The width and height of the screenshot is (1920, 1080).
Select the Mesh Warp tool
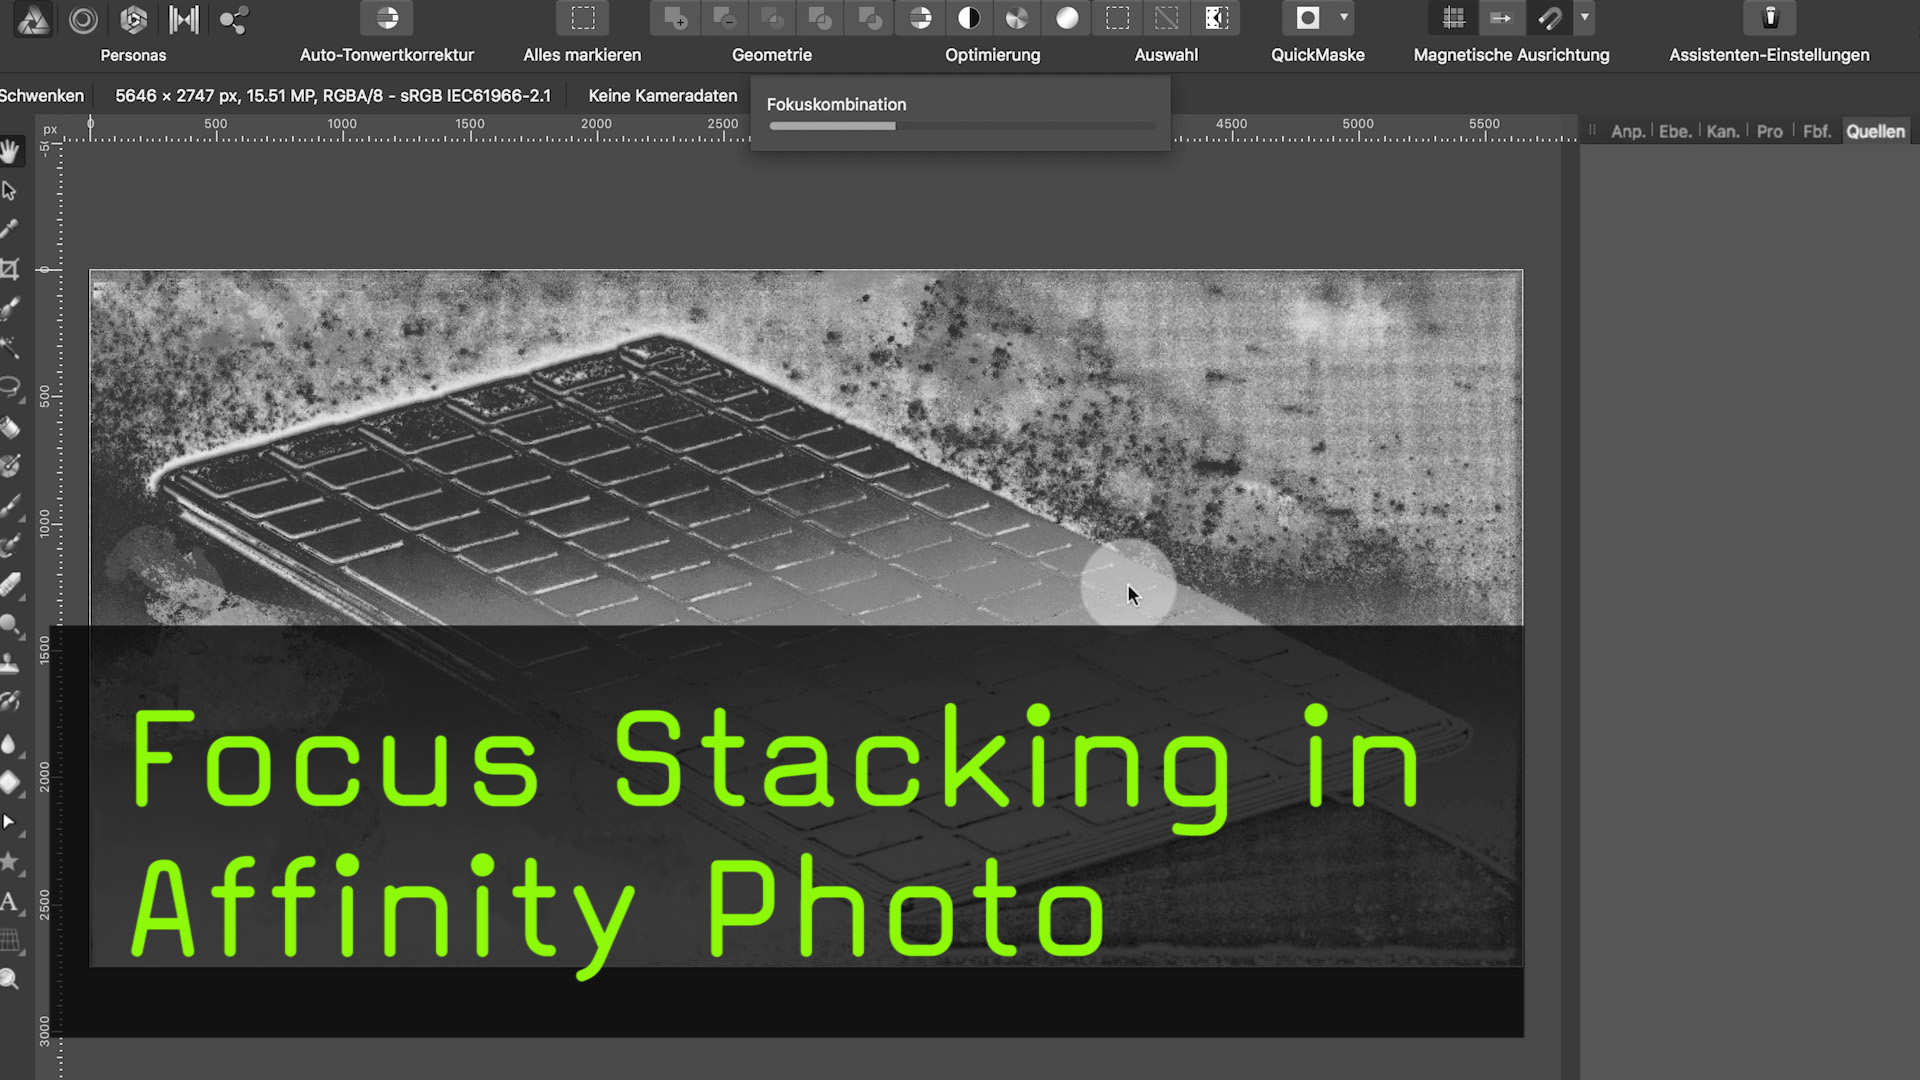coord(10,940)
